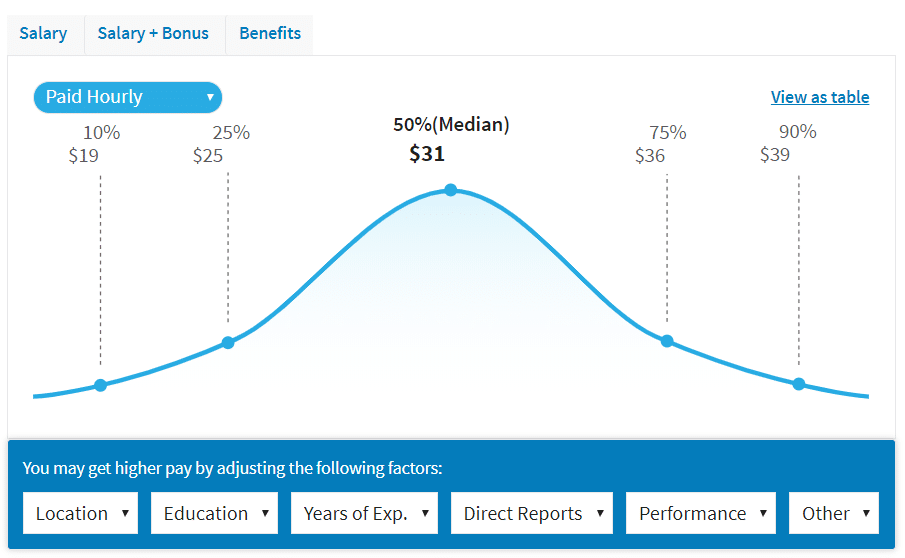Expand the Location dropdown
This screenshot has width=905, height=558.
point(83,513)
